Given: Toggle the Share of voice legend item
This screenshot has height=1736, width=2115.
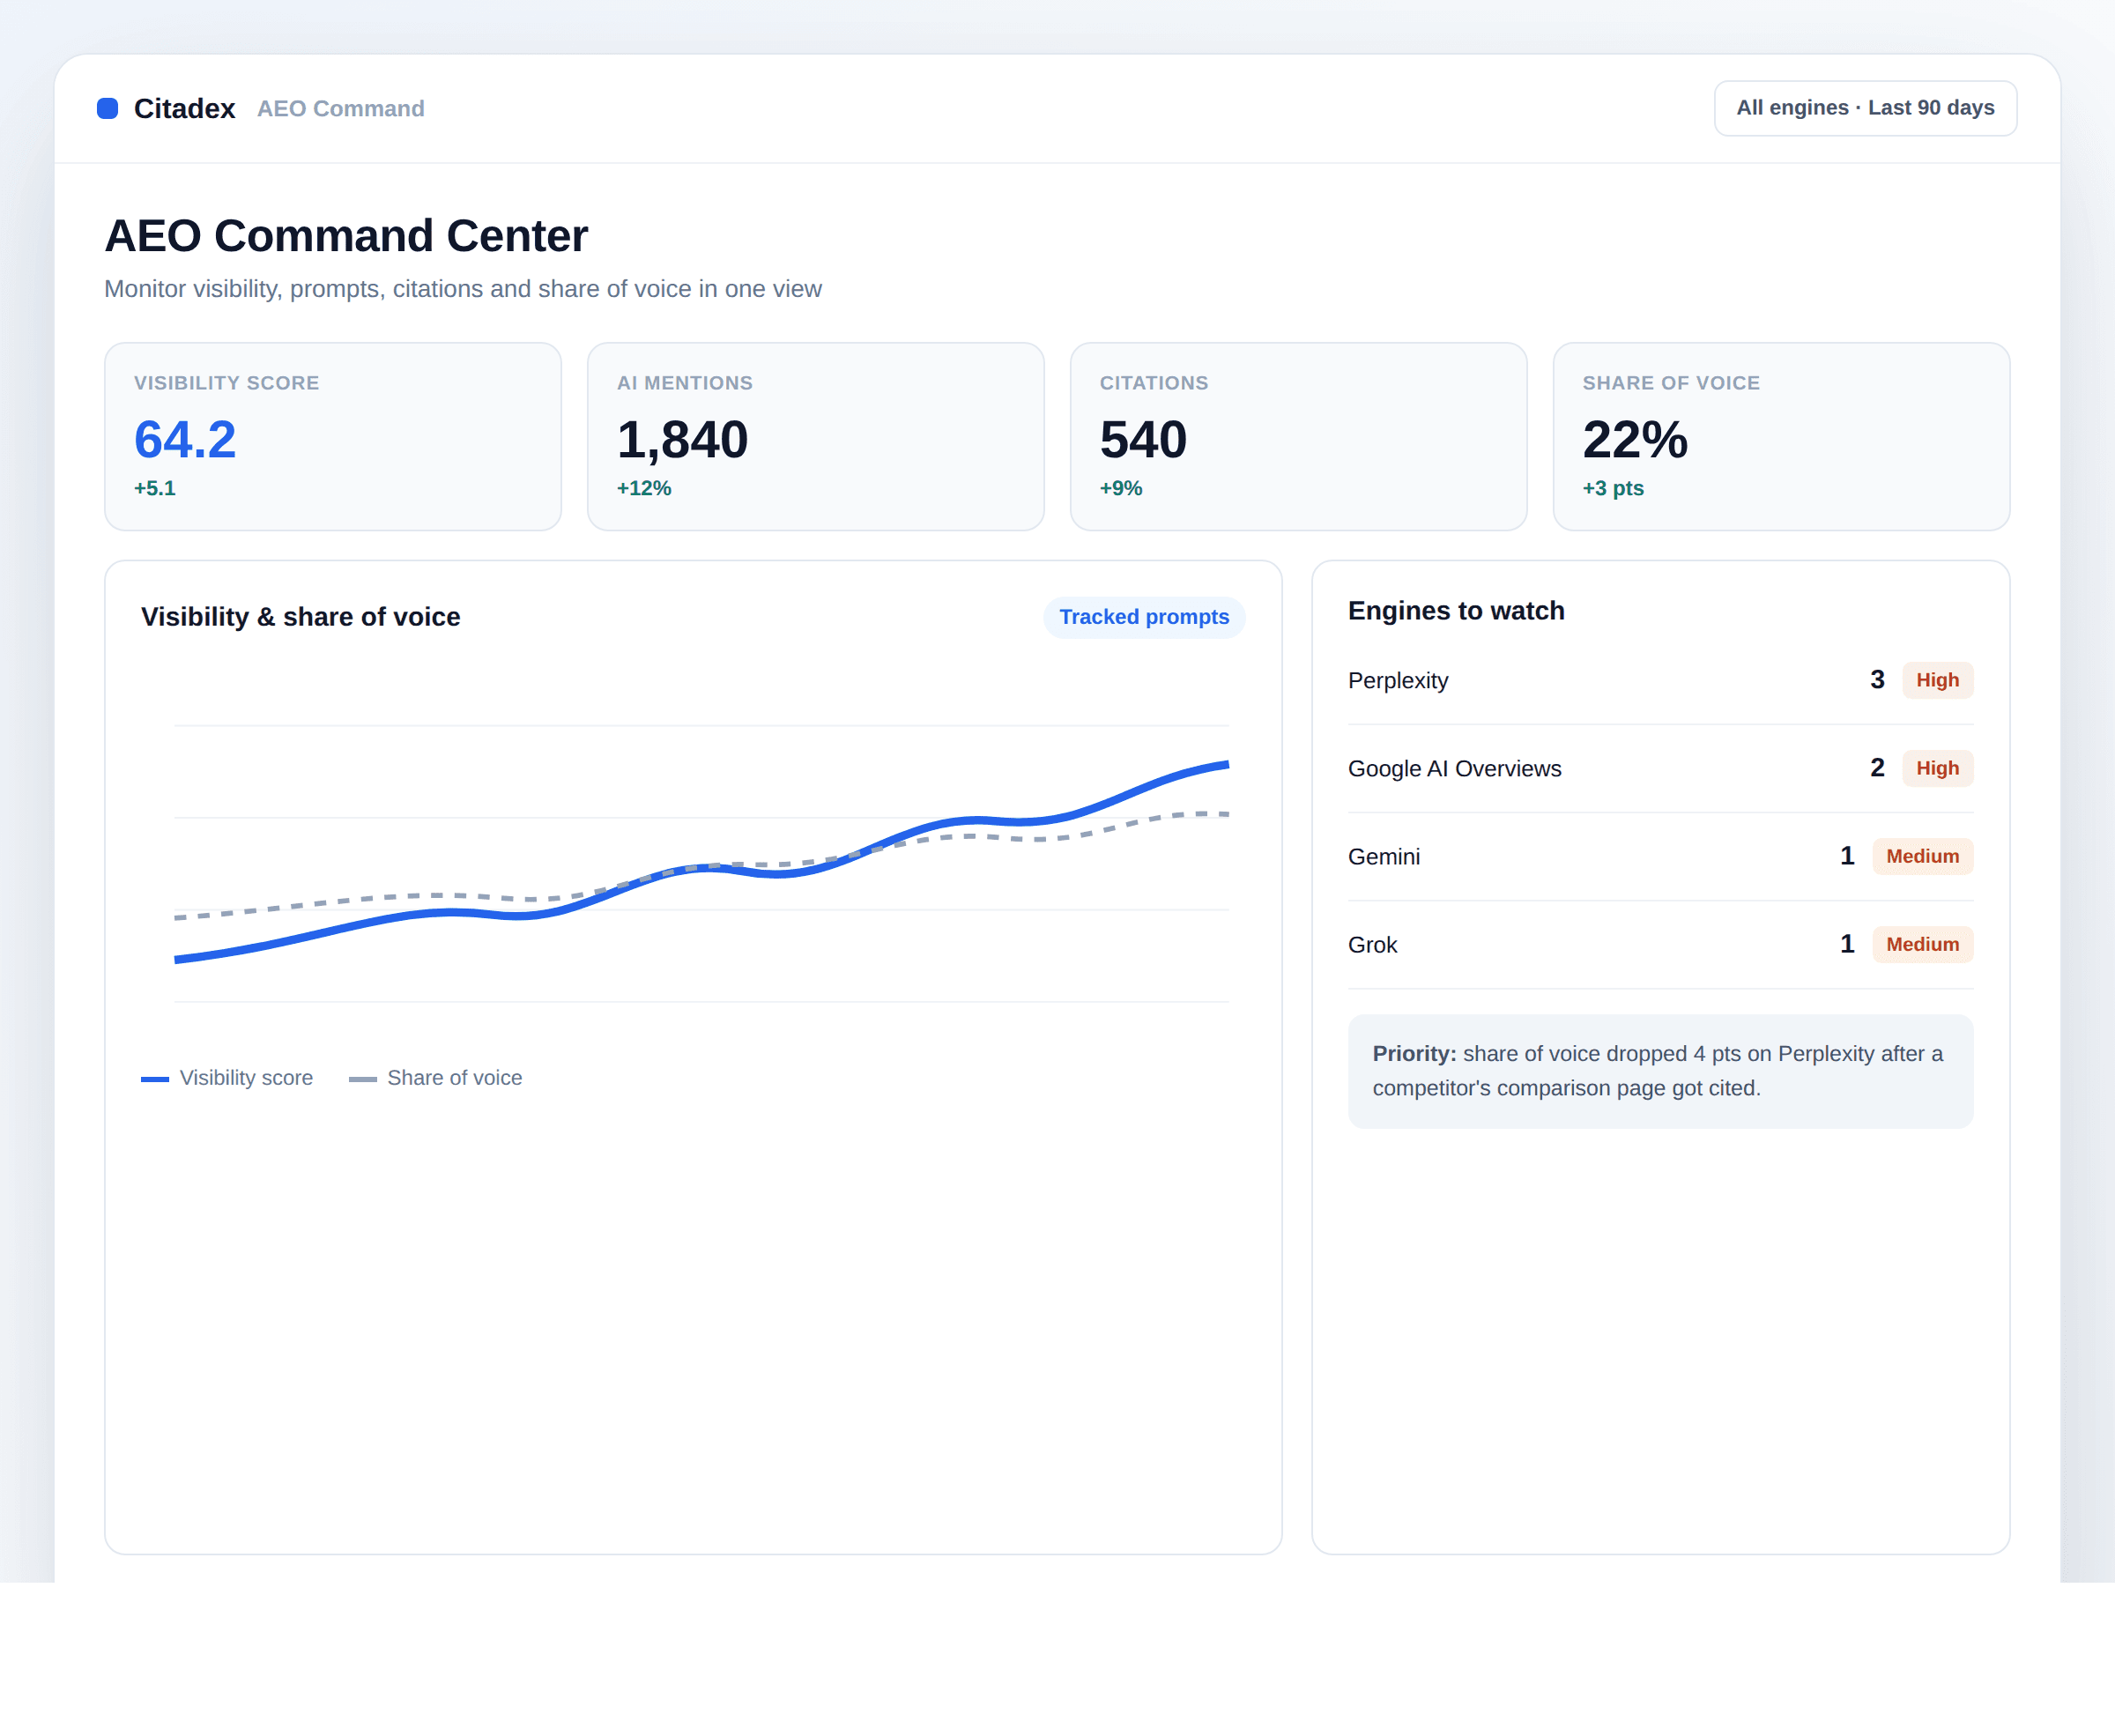Looking at the screenshot, I should click(435, 1078).
